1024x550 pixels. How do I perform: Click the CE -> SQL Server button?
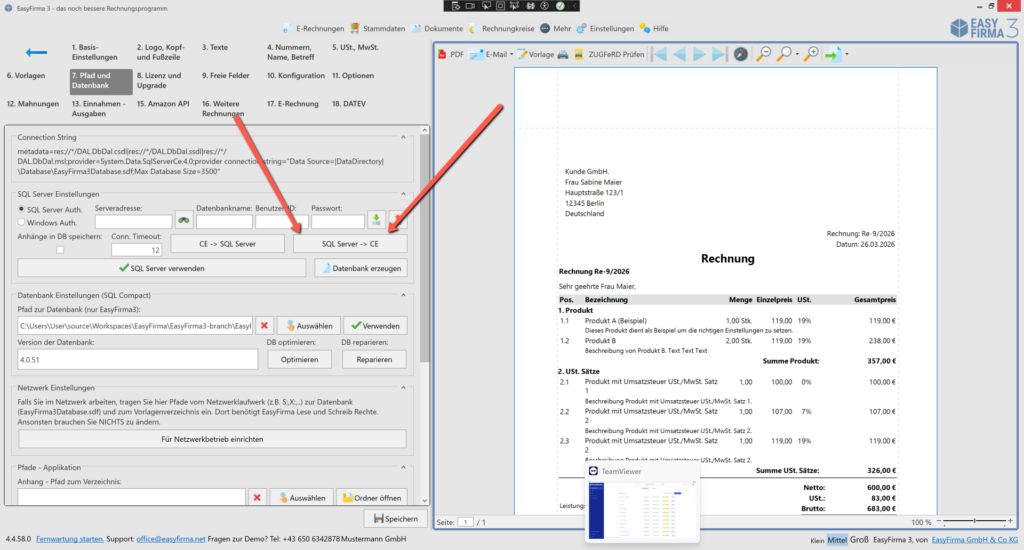(x=227, y=244)
